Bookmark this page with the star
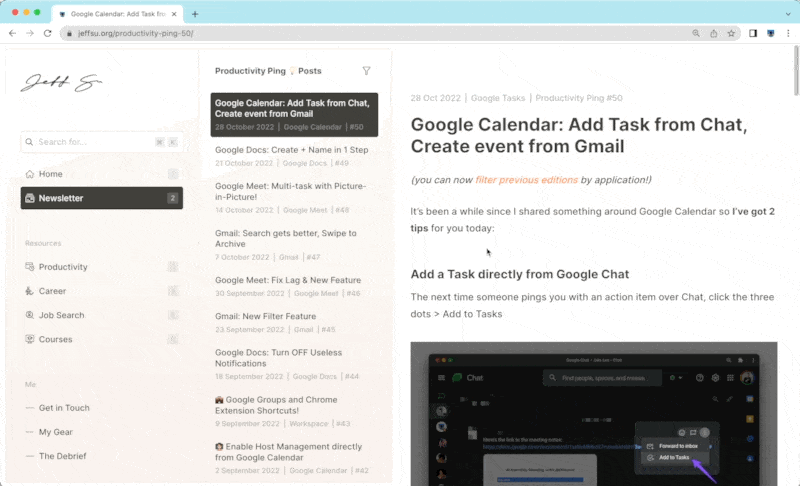The width and height of the screenshot is (800, 486). coord(731,33)
